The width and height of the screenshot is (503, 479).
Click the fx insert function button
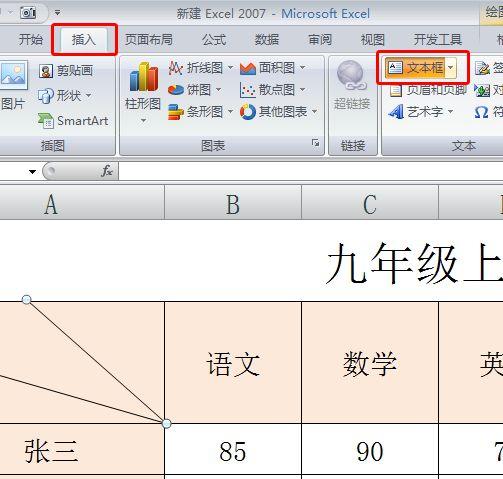click(107, 171)
